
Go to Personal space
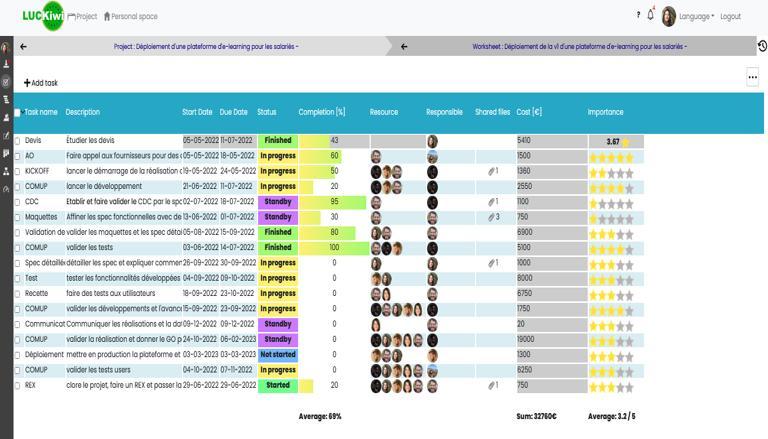(x=131, y=16)
